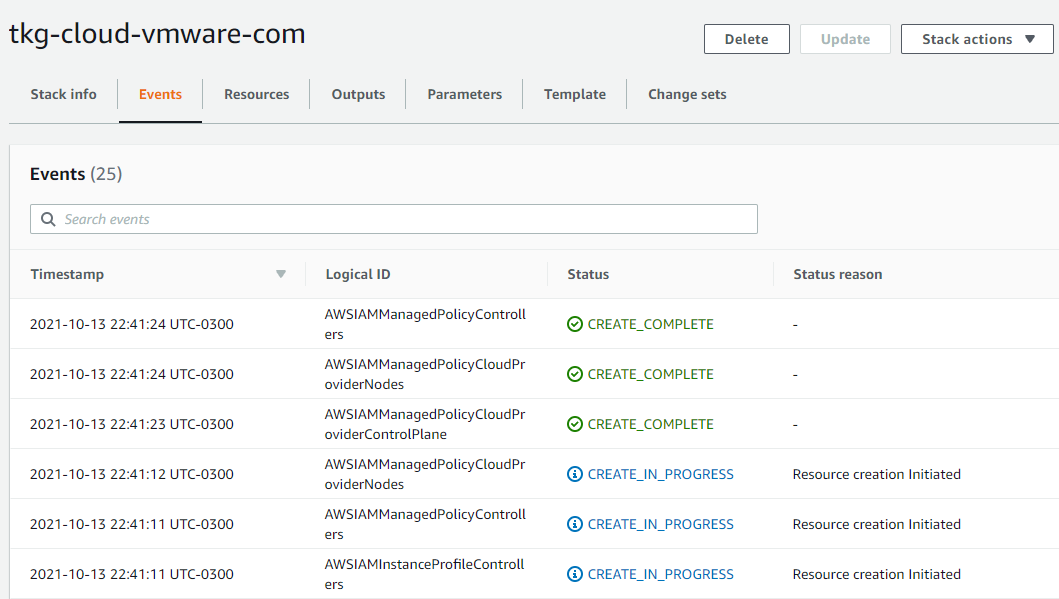Screen dimensions: 1059x599
Task: Click the Status column header
Action: pos(588,274)
